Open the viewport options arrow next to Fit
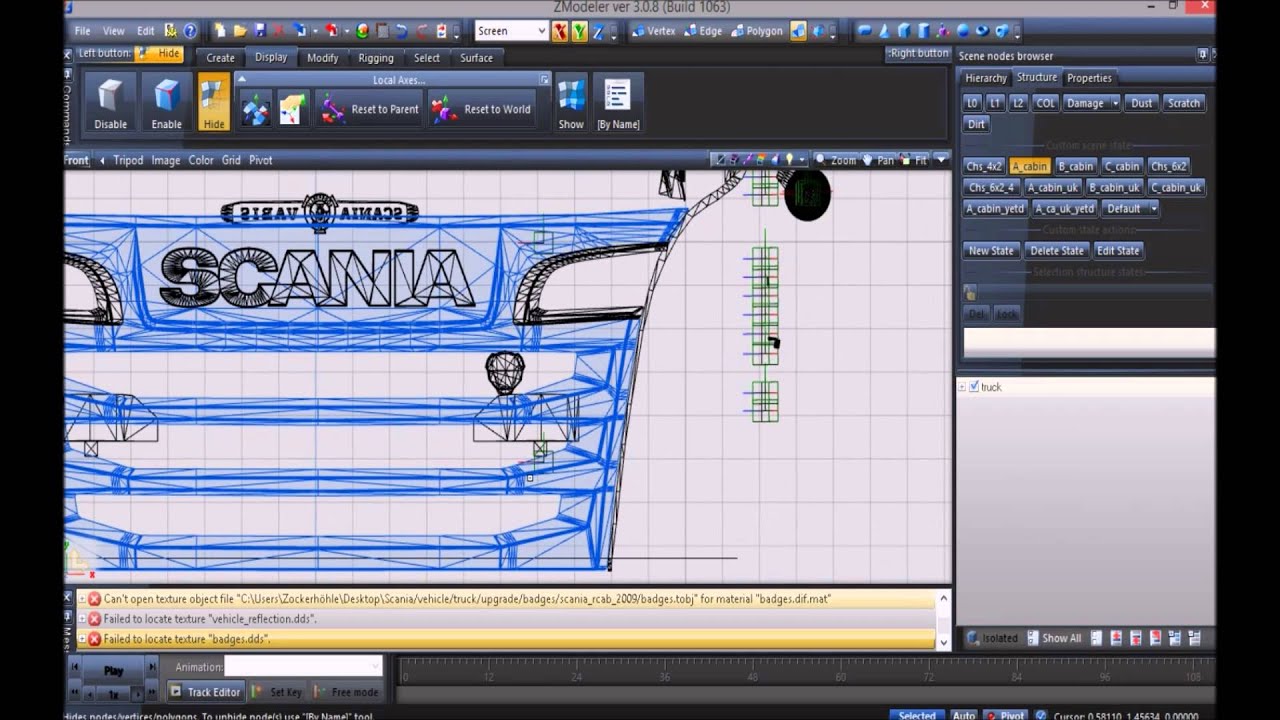This screenshot has width=1280, height=720. [x=941, y=160]
